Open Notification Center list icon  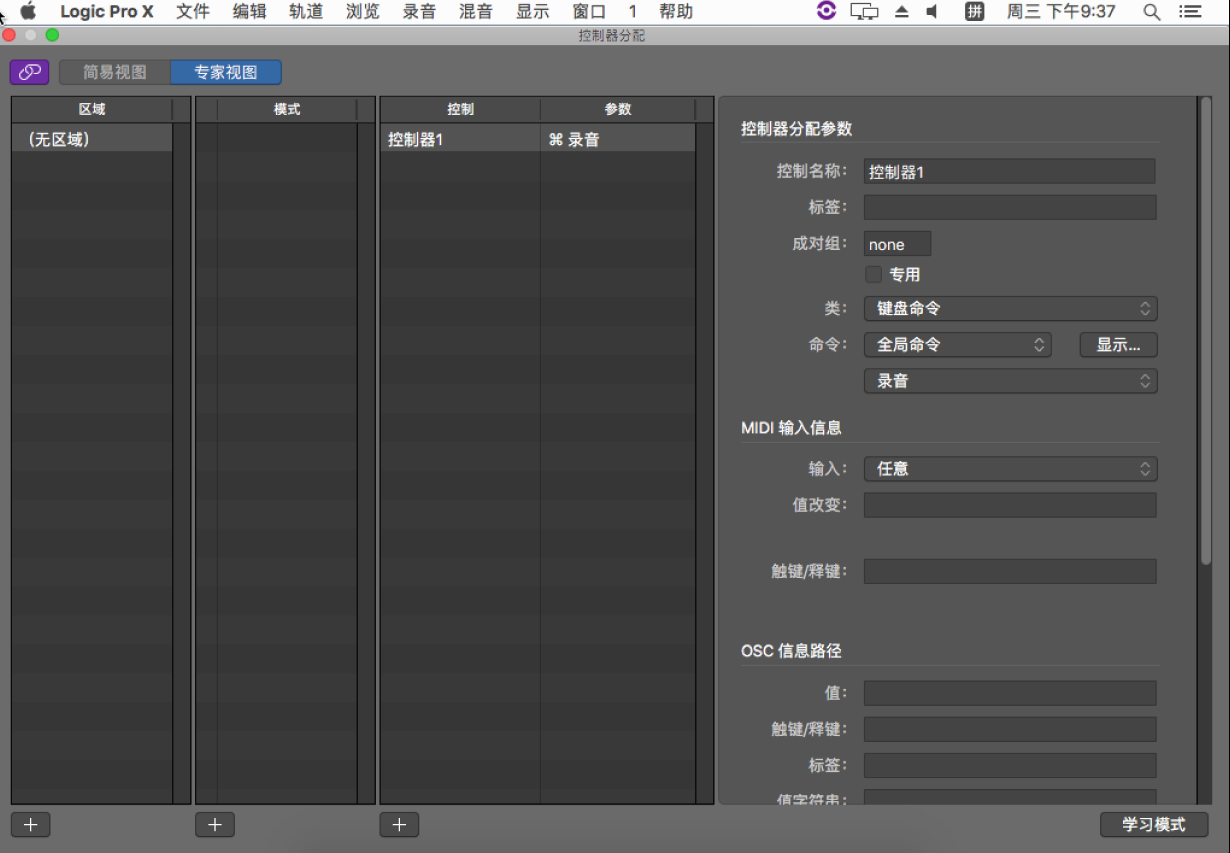[1190, 12]
